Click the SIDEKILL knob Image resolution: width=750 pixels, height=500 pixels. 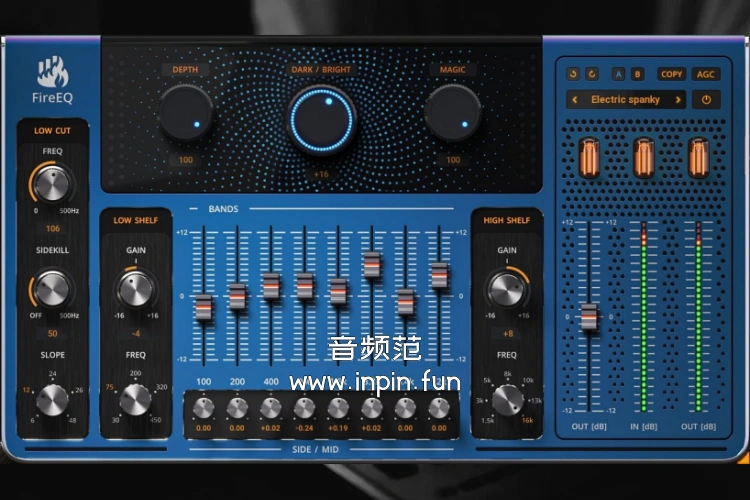[x=52, y=289]
